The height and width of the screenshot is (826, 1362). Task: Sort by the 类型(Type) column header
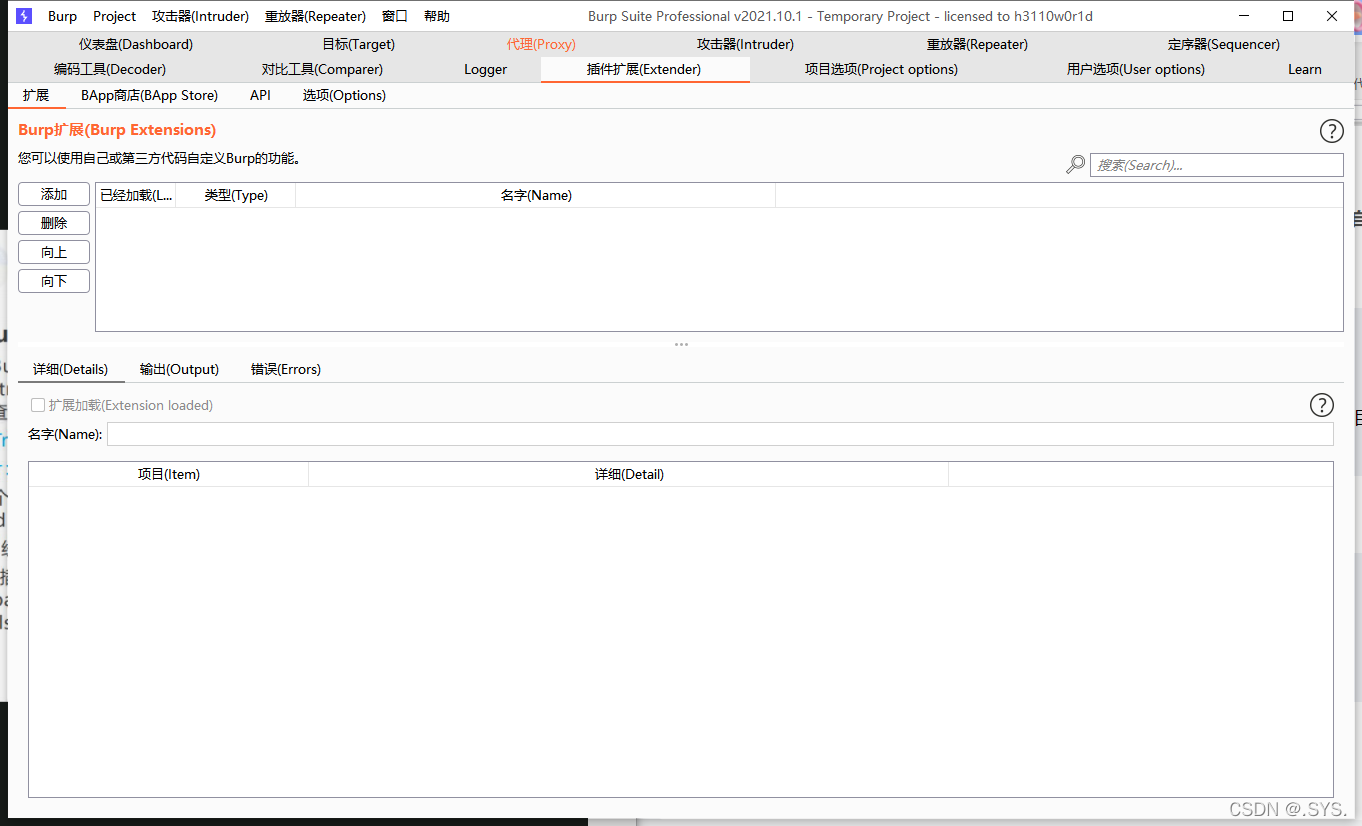236,195
